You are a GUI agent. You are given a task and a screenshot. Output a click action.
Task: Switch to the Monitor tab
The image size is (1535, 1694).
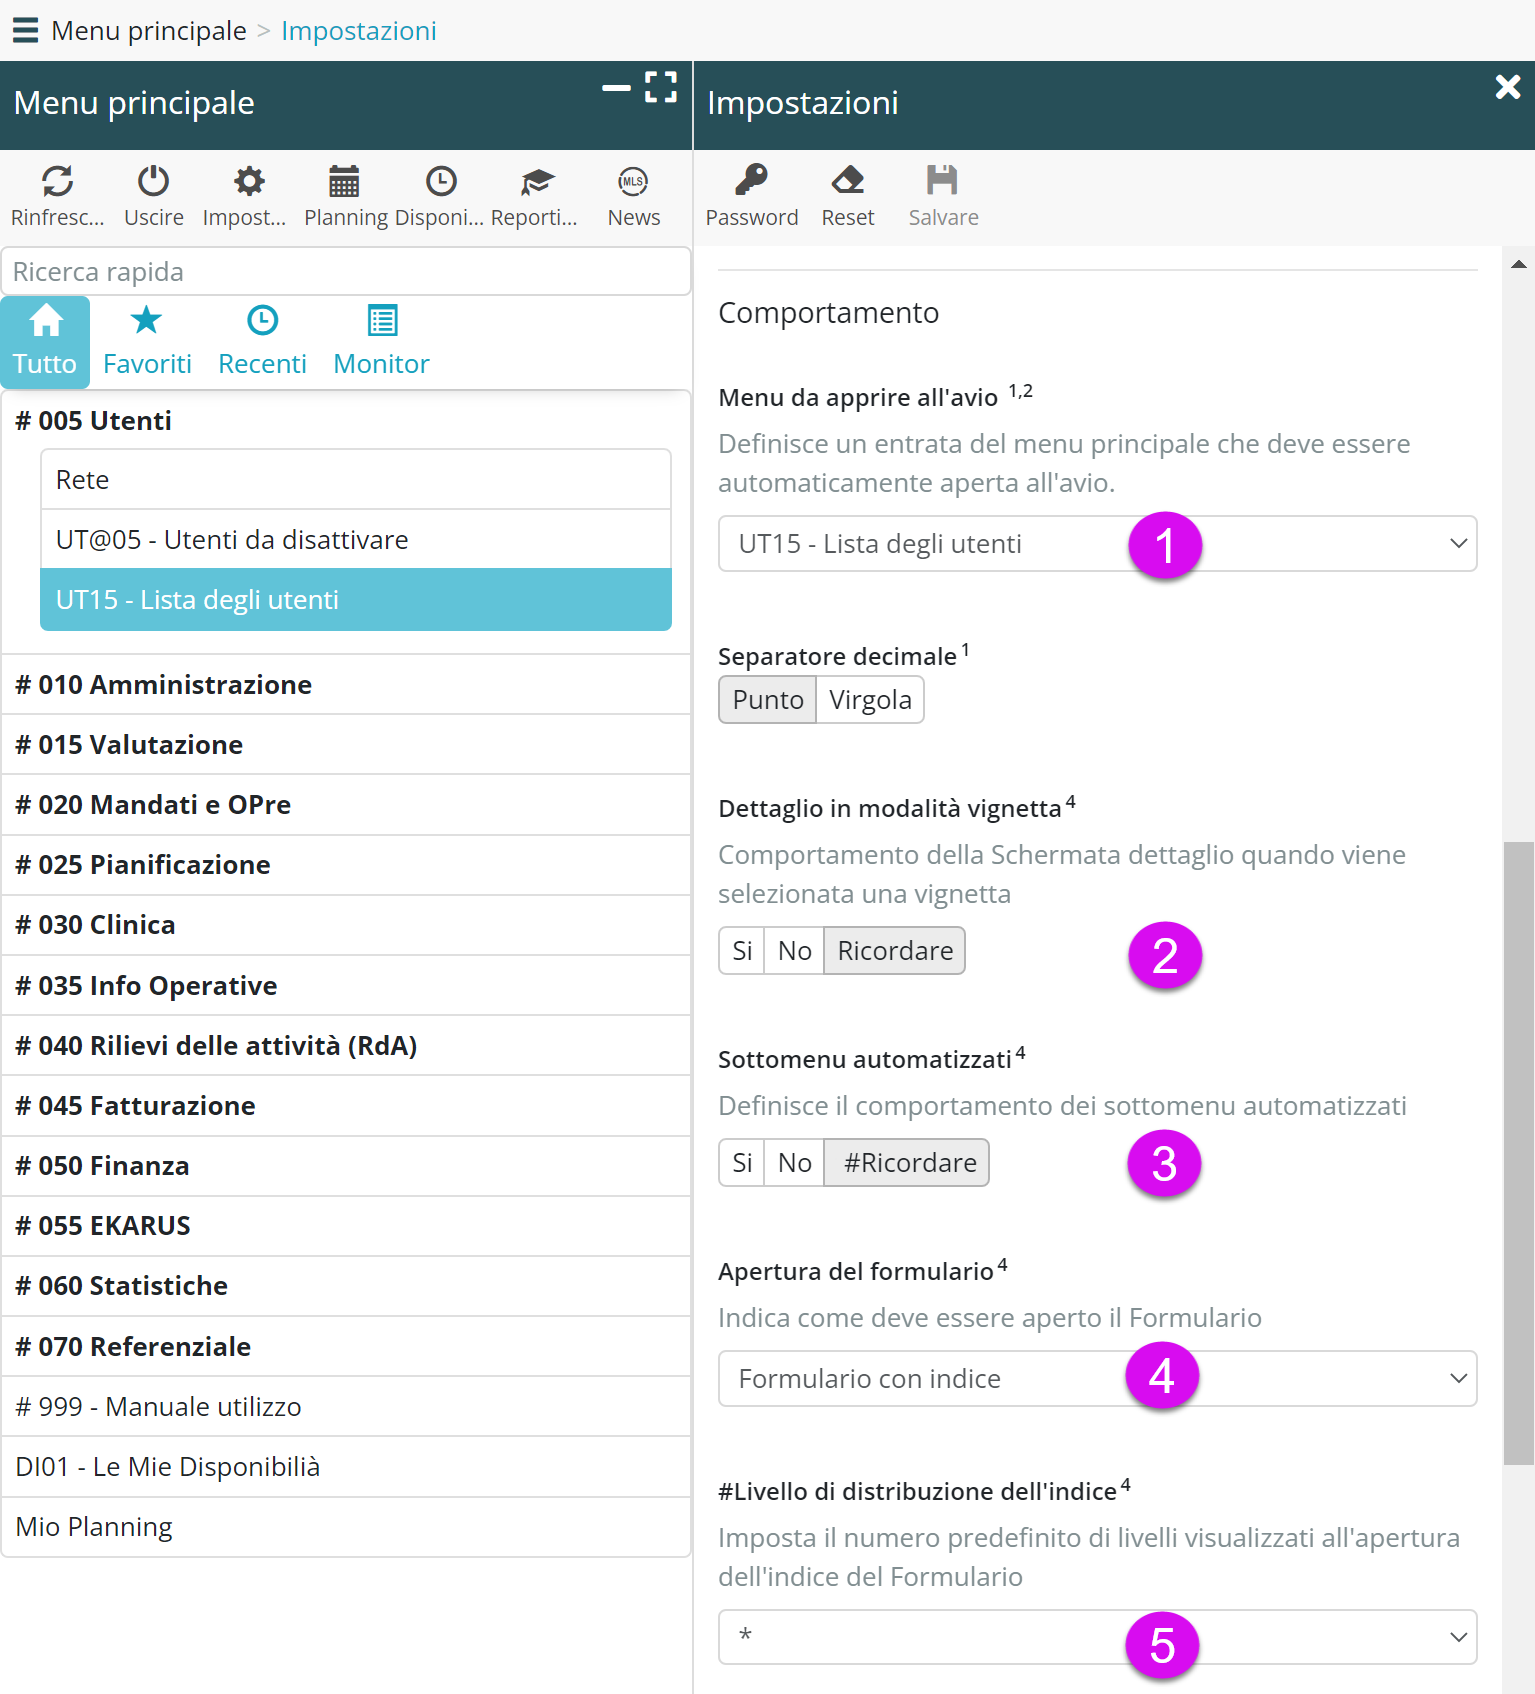(x=381, y=342)
